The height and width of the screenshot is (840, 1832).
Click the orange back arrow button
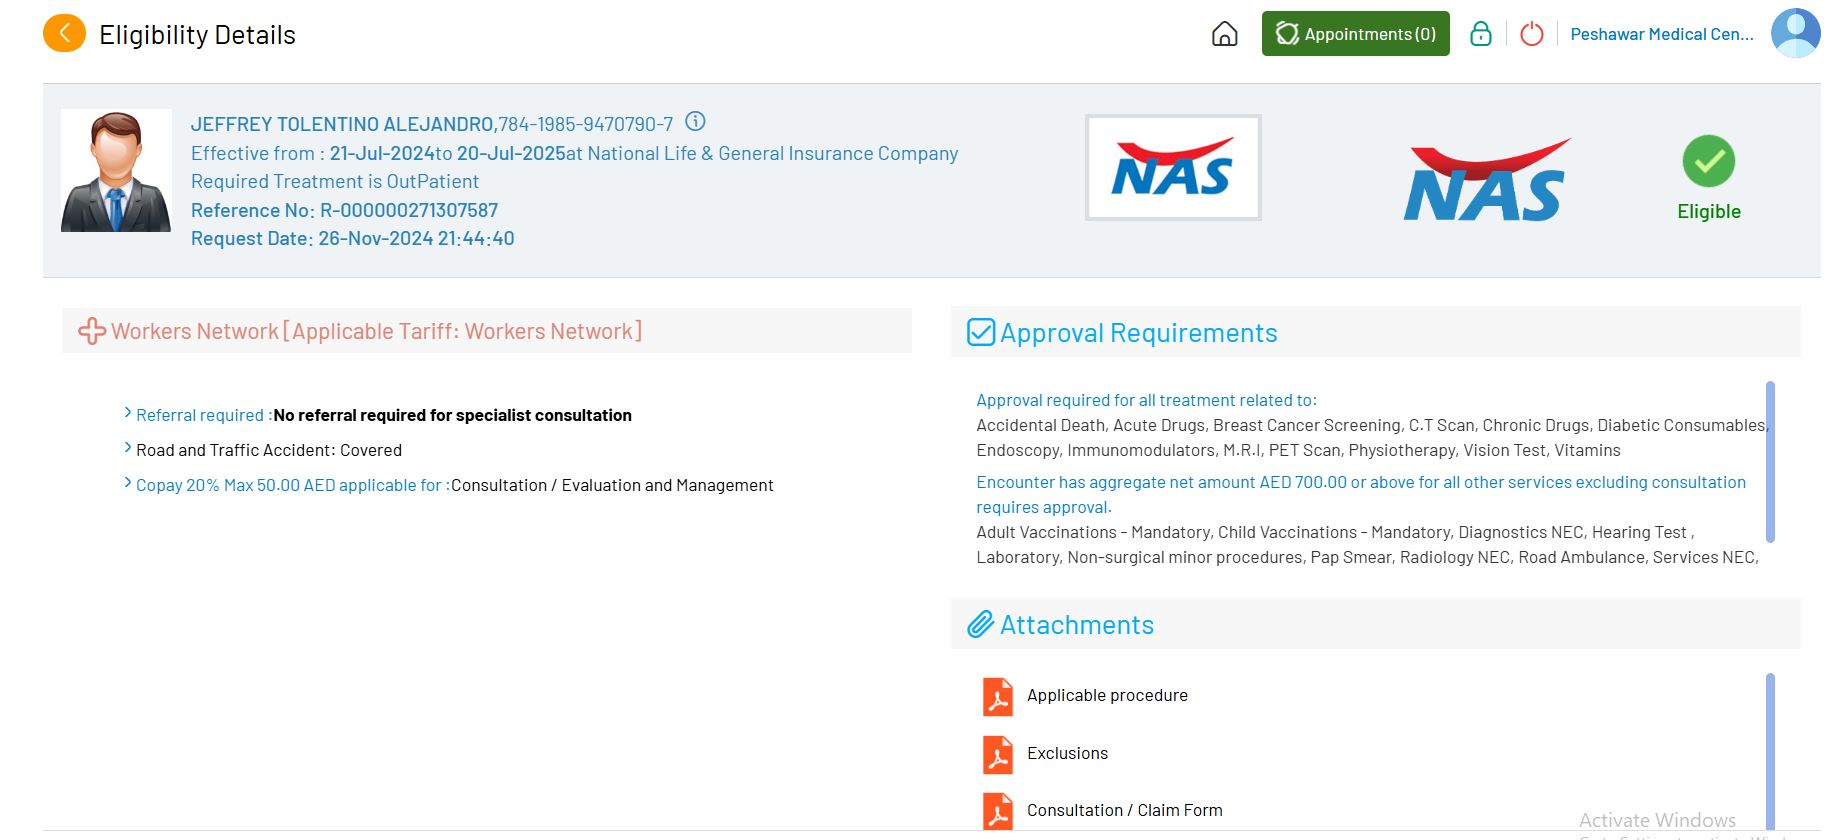coord(64,34)
